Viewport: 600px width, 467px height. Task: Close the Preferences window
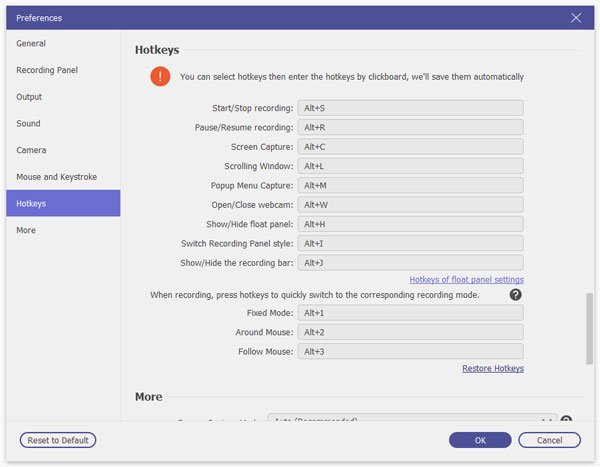pyautogui.click(x=576, y=17)
